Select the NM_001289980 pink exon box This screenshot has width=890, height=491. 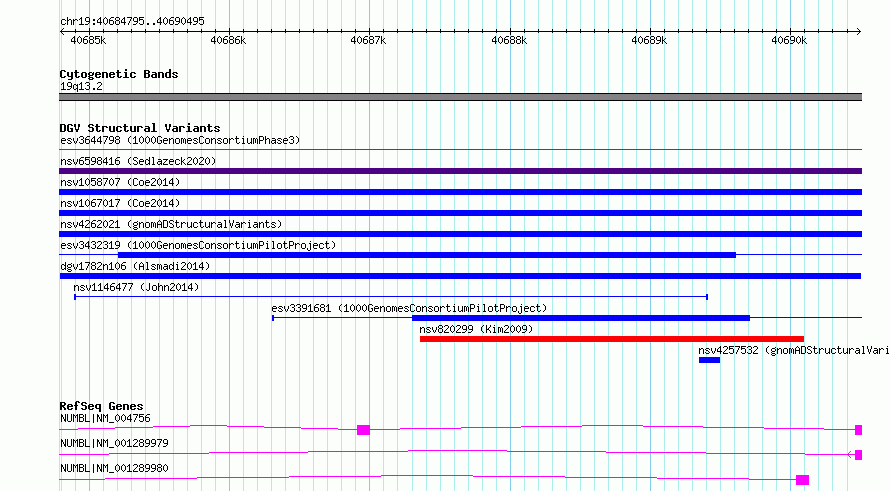pyautogui.click(x=802, y=480)
